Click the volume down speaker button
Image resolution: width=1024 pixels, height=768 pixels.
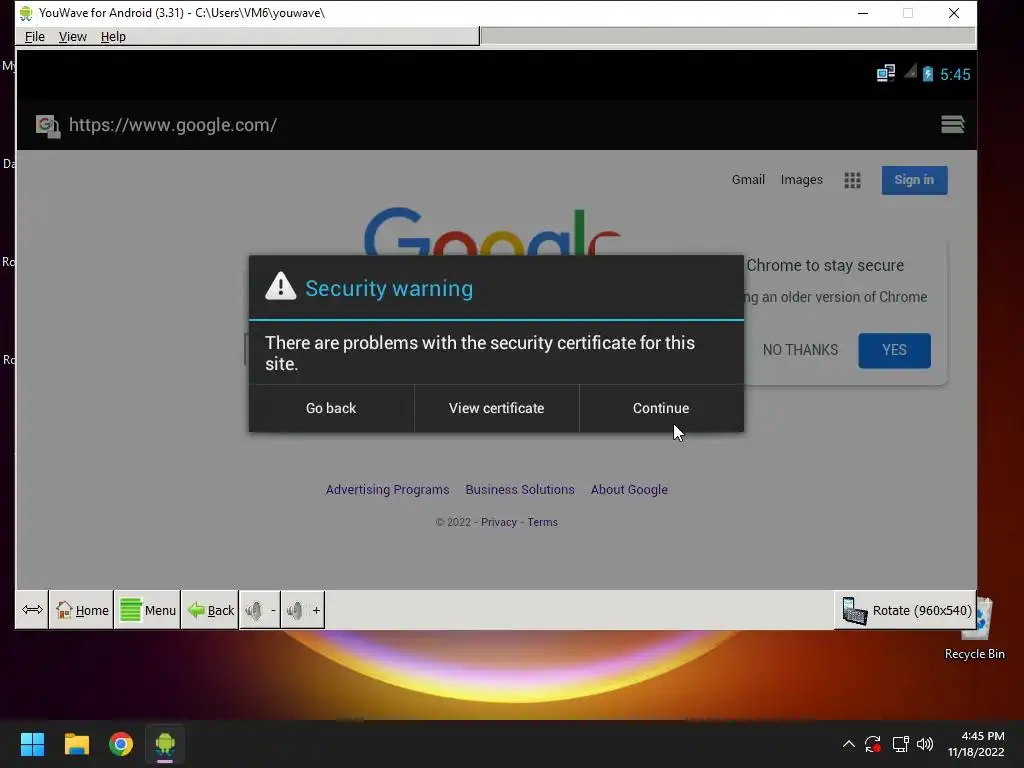click(260, 610)
